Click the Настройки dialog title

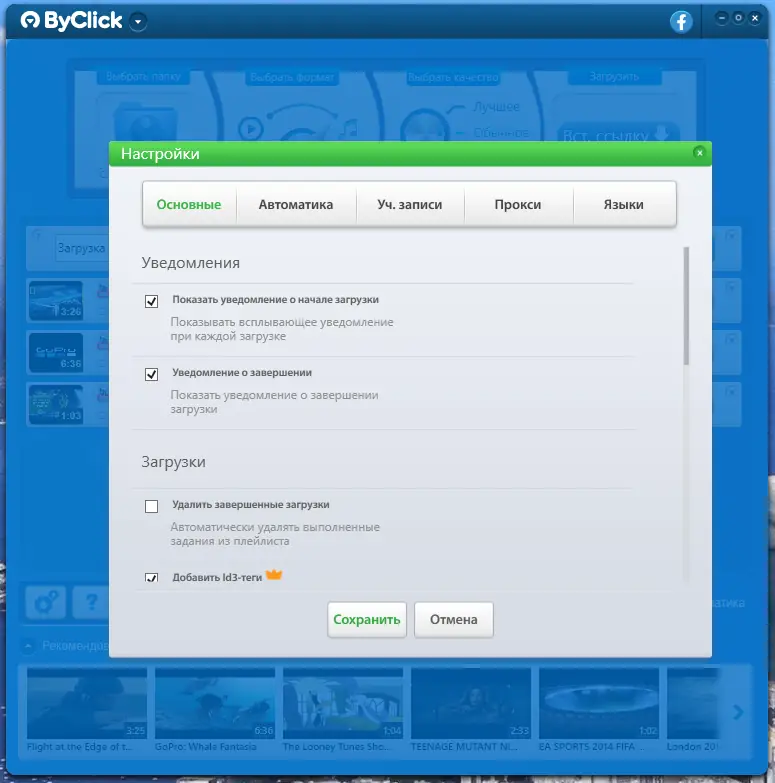pyautogui.click(x=160, y=154)
